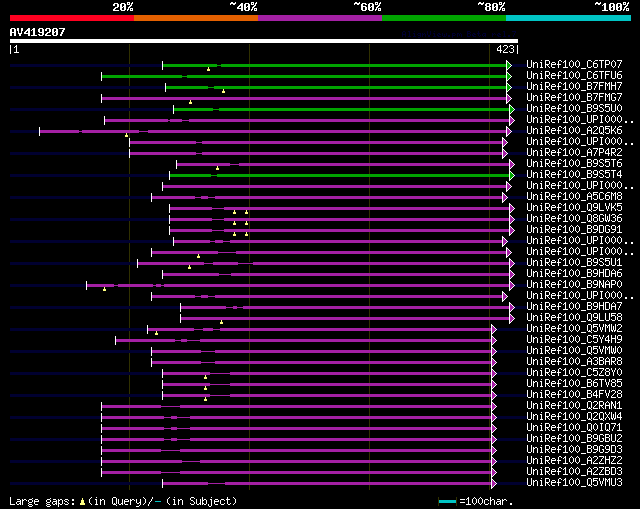Click the cyan =100char. scale bar
This screenshot has width=640, height=509.
(447, 501)
